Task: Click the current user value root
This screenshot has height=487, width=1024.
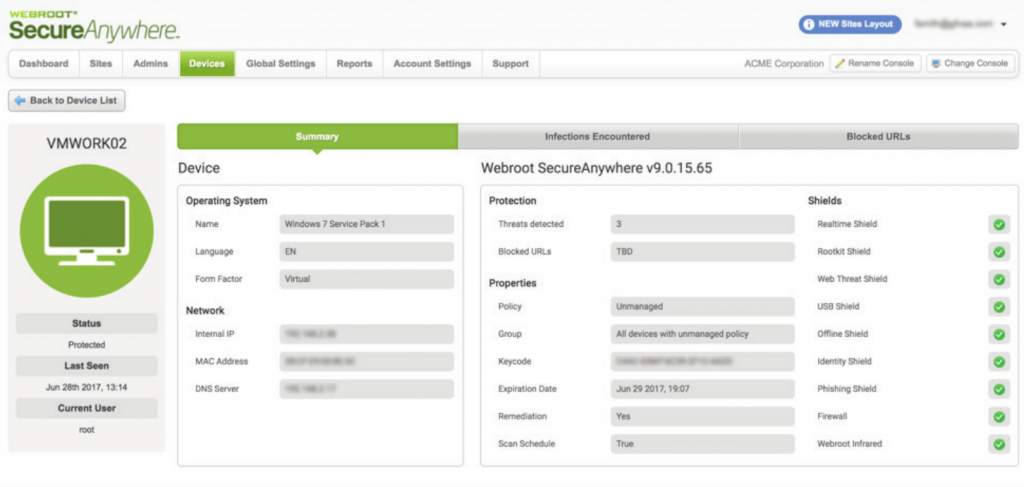Action: (87, 430)
